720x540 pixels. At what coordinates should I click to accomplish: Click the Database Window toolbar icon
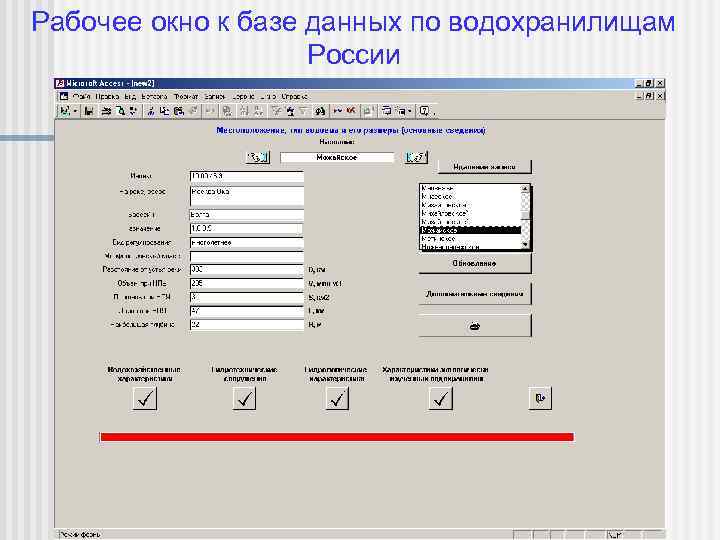point(387,111)
